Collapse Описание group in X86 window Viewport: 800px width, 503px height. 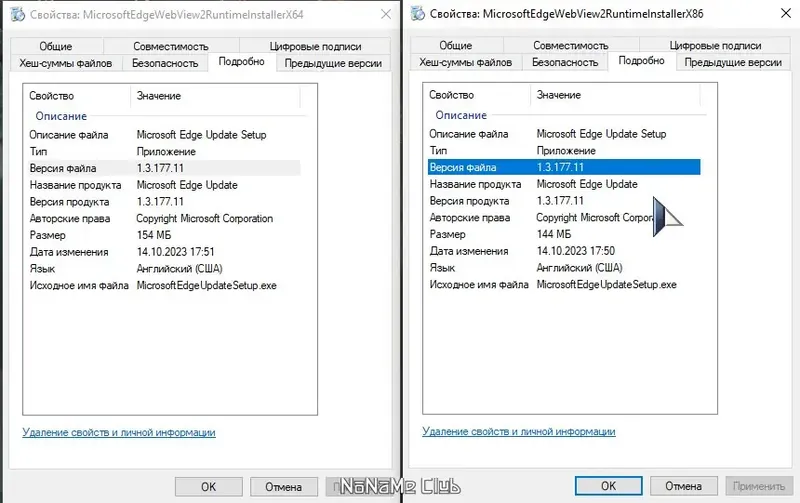pos(461,115)
